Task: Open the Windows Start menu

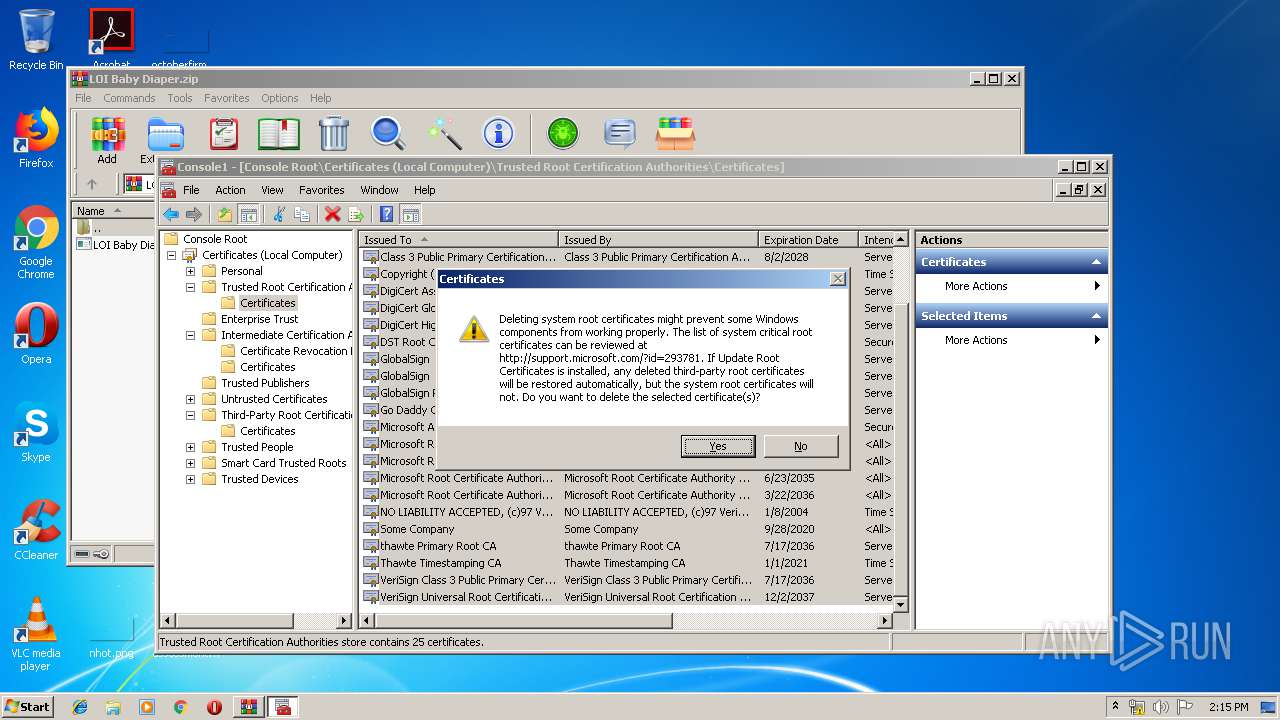Action: (28, 706)
